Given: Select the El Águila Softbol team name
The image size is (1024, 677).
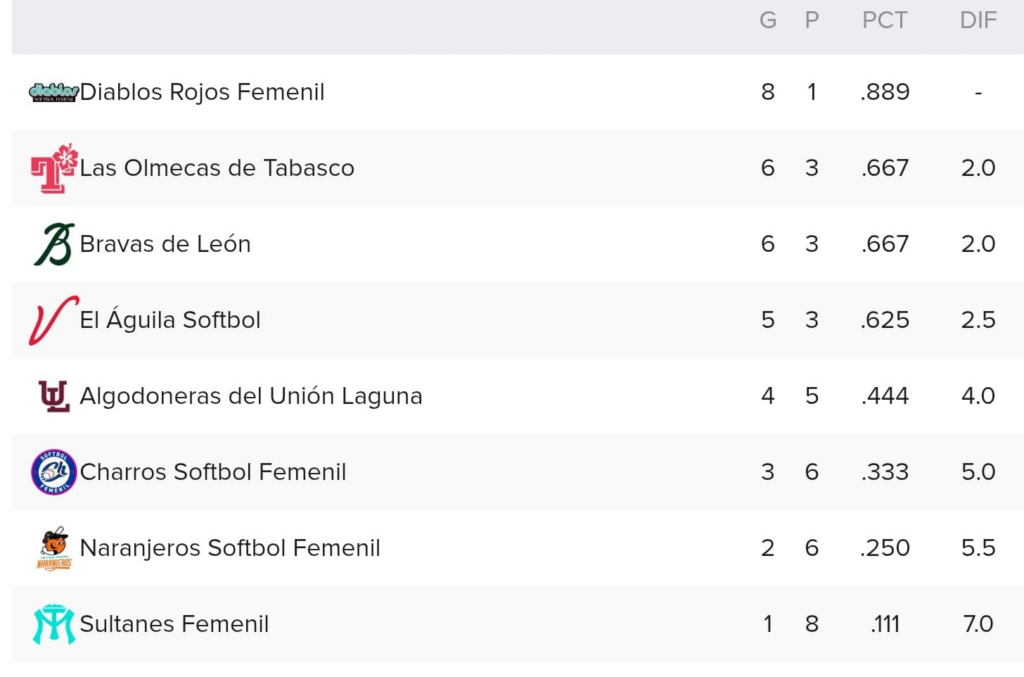Looking at the screenshot, I should pos(170,320).
